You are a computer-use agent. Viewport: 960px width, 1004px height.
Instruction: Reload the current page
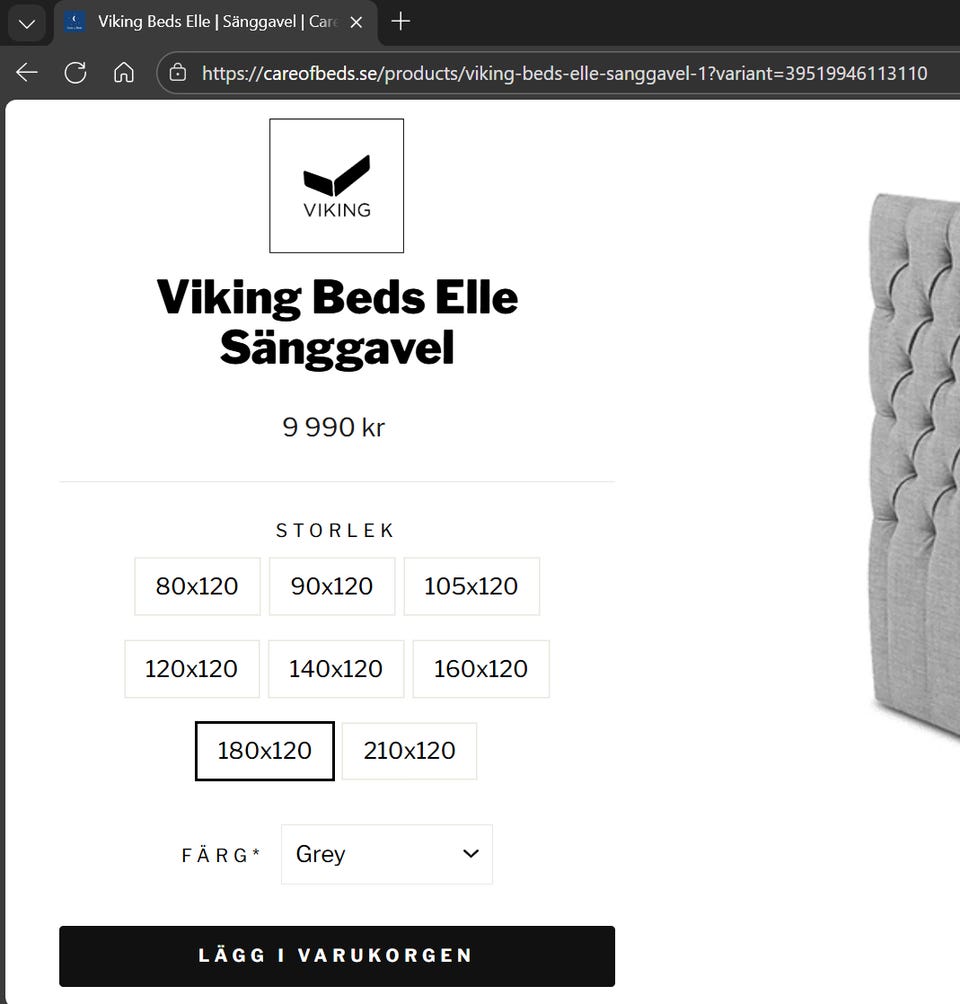(75, 73)
